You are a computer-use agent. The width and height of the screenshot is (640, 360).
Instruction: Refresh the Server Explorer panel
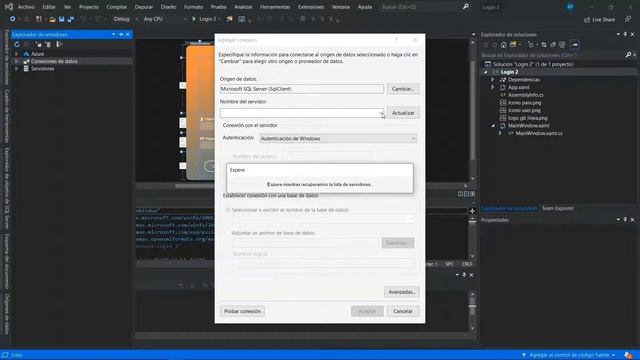(17, 44)
